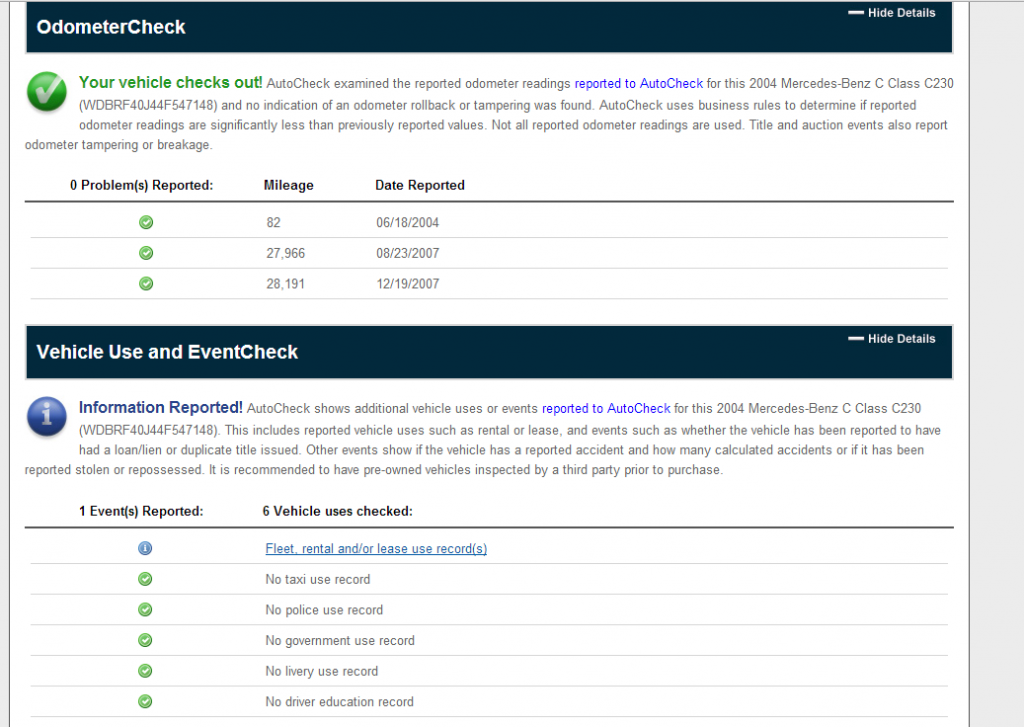Click the Vehicle Use and EventCheck header title

167,352
